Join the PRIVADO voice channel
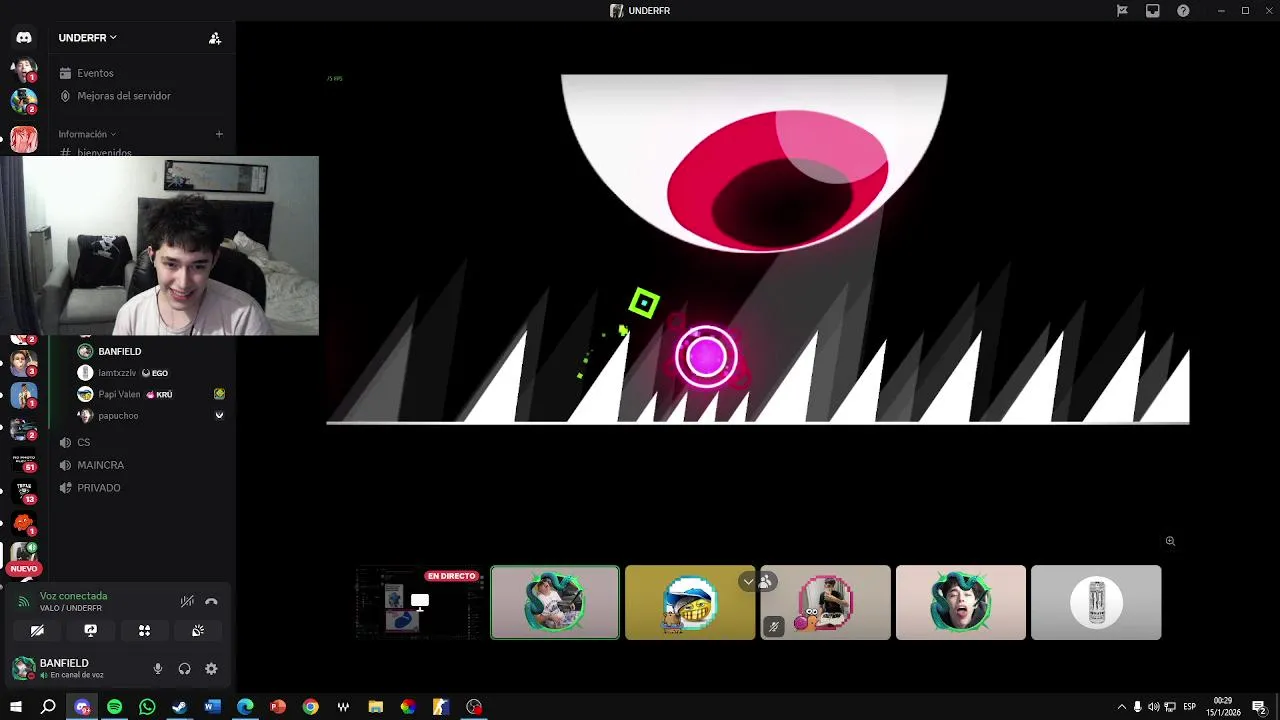Screen dimensions: 1280x720 pyautogui.click(x=90, y=488)
